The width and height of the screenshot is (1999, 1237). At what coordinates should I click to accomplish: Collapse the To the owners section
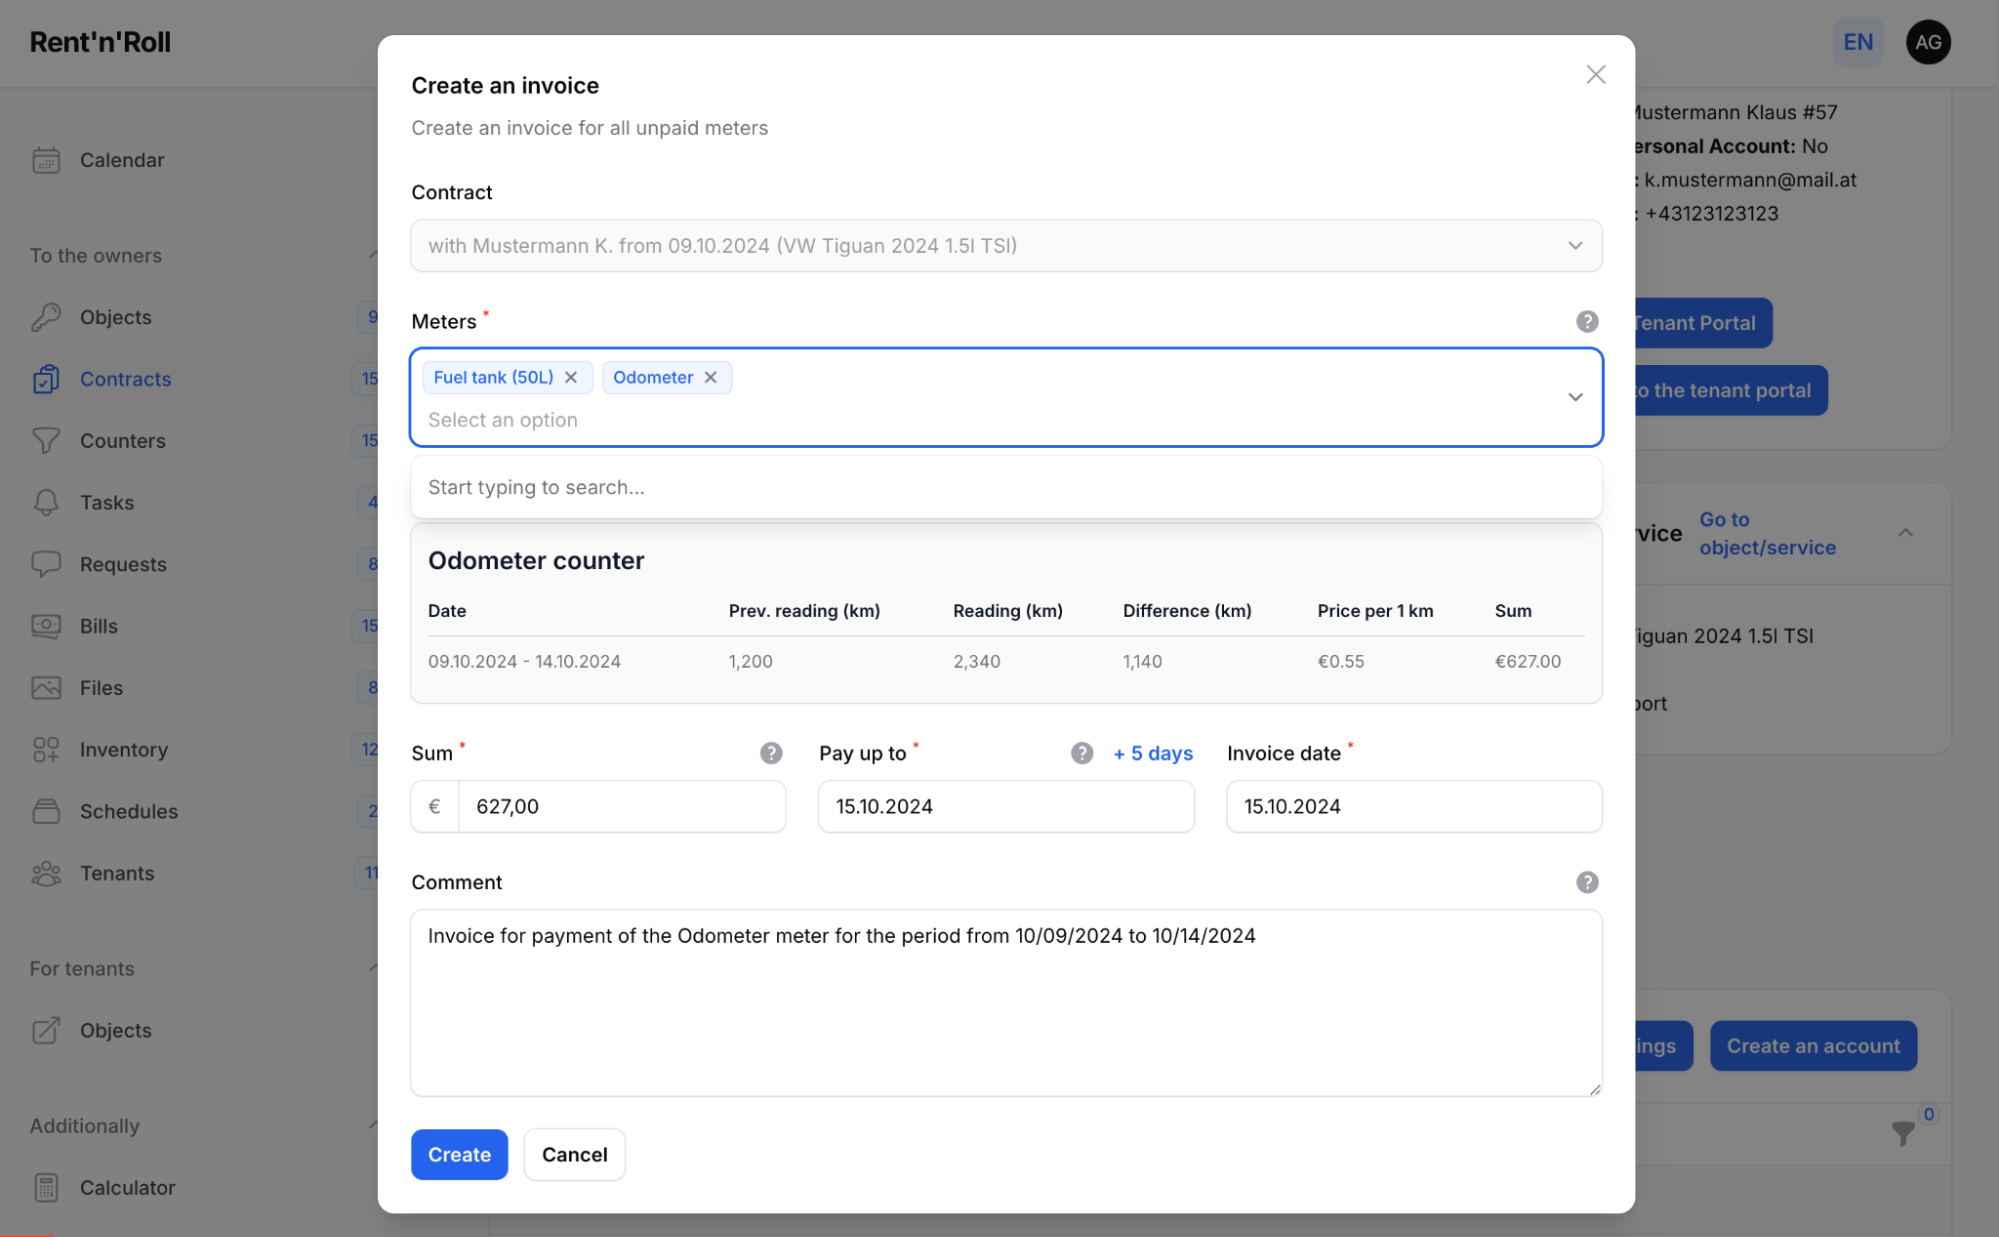372,255
